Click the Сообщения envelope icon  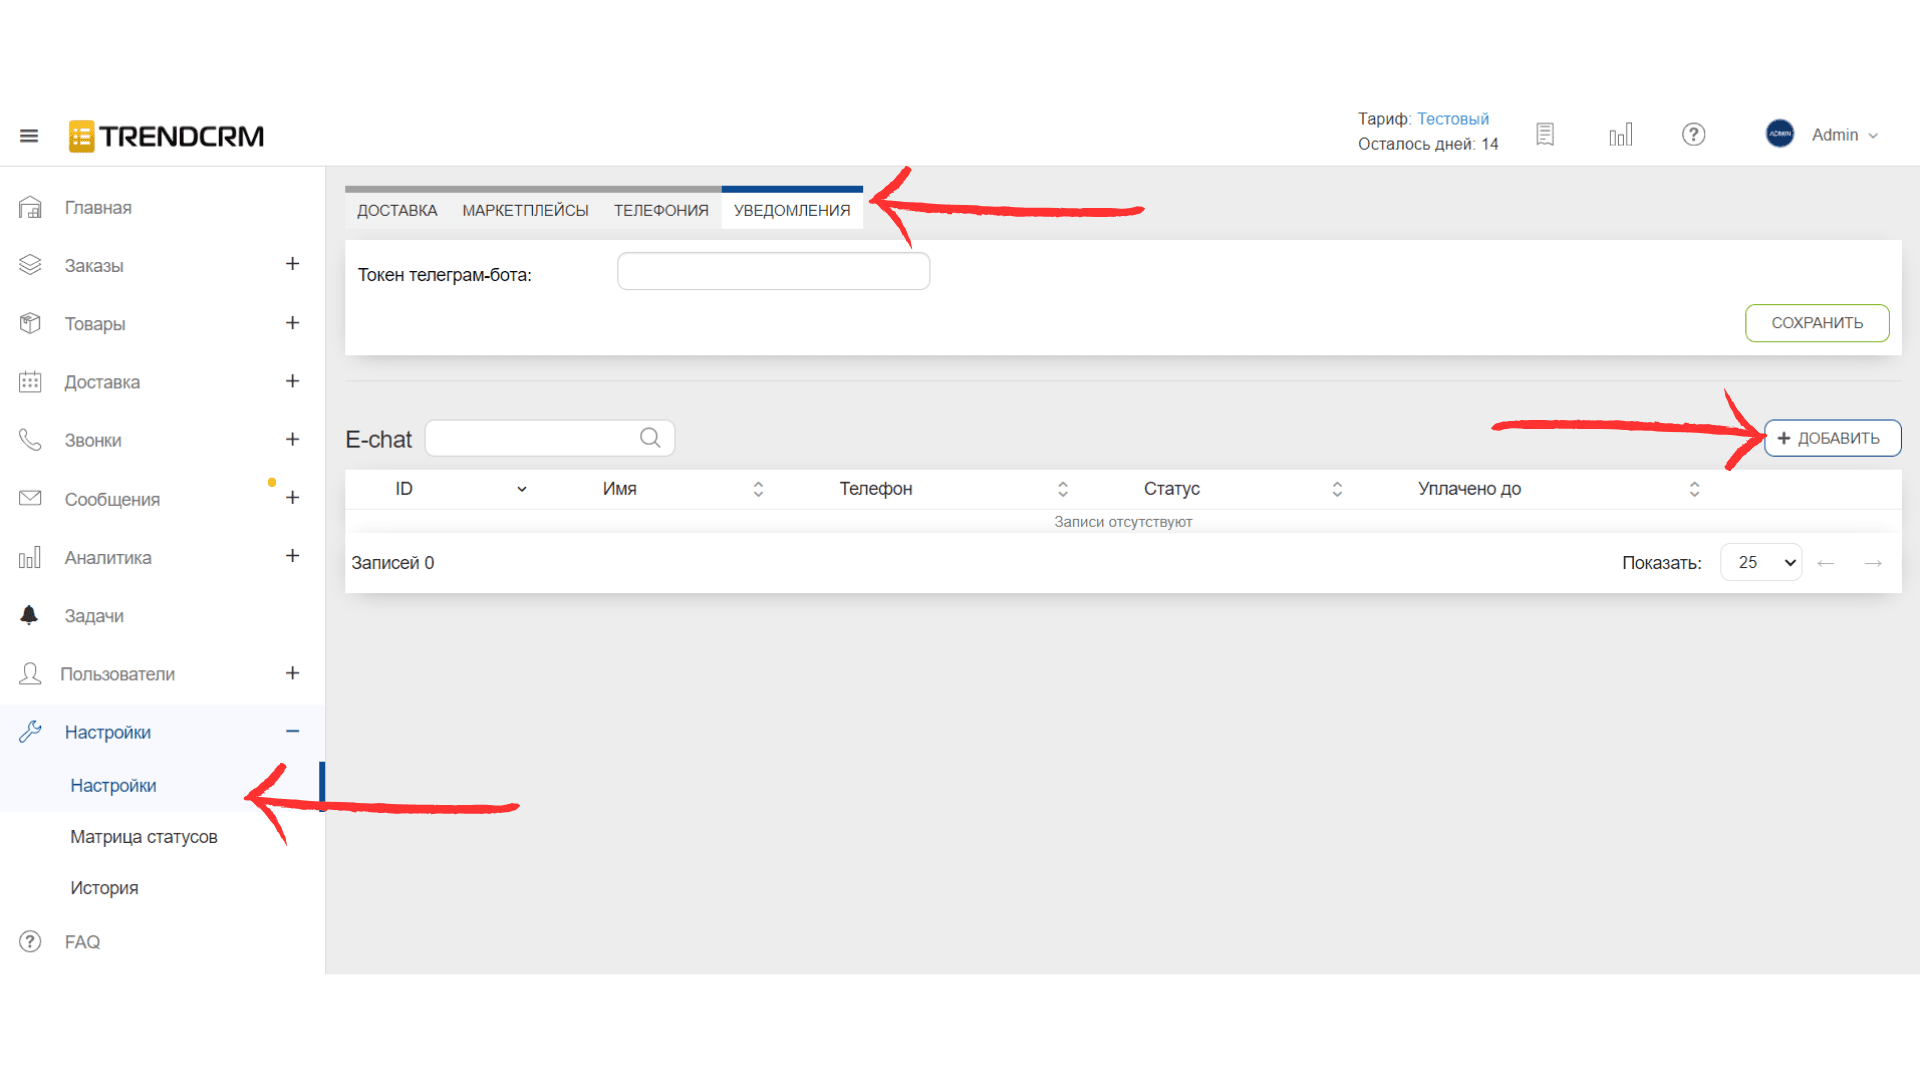(x=30, y=498)
